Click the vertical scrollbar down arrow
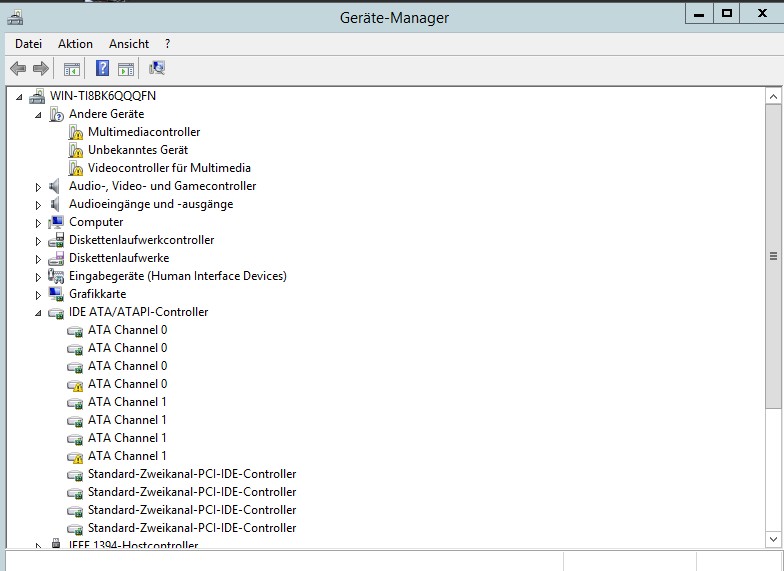Viewport: 784px width, 571px height. pos(773,540)
